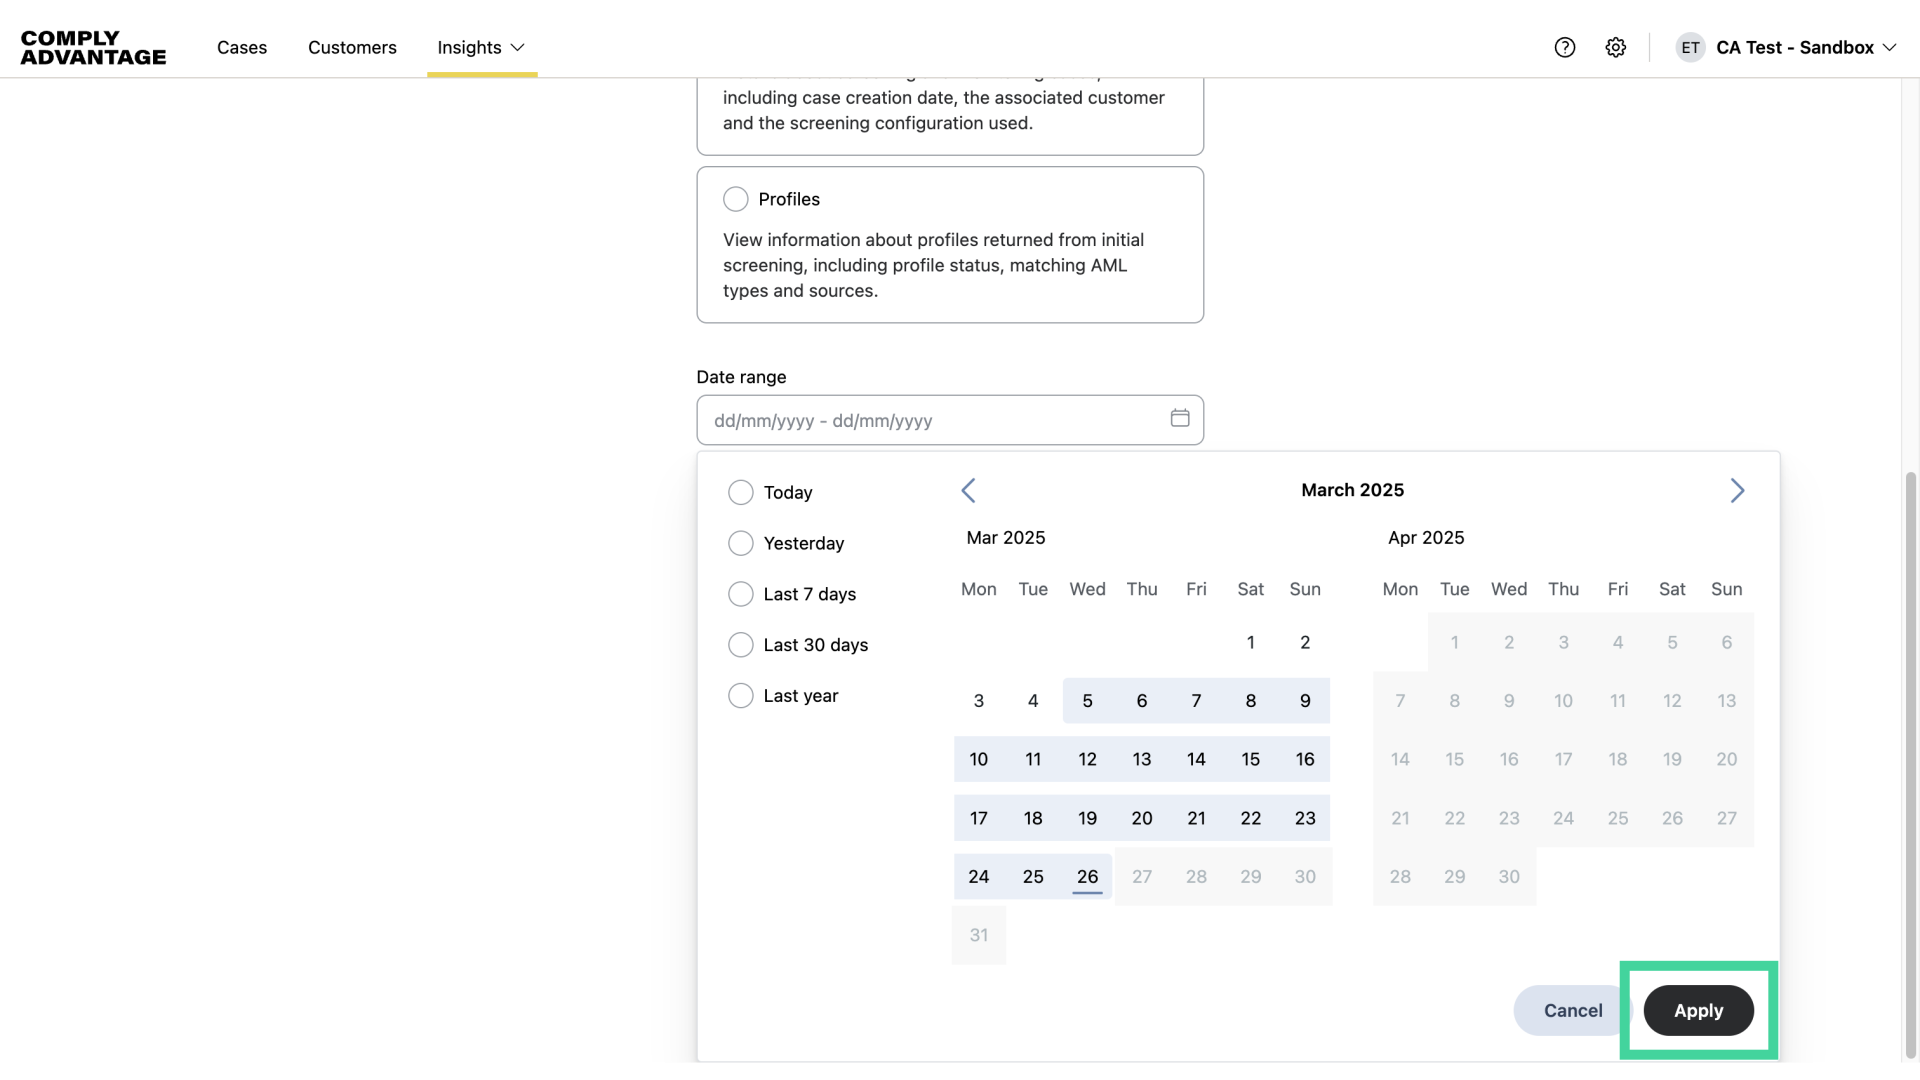The height and width of the screenshot is (1080, 1920).
Task: Click the ET user avatar
Action: (x=1690, y=47)
